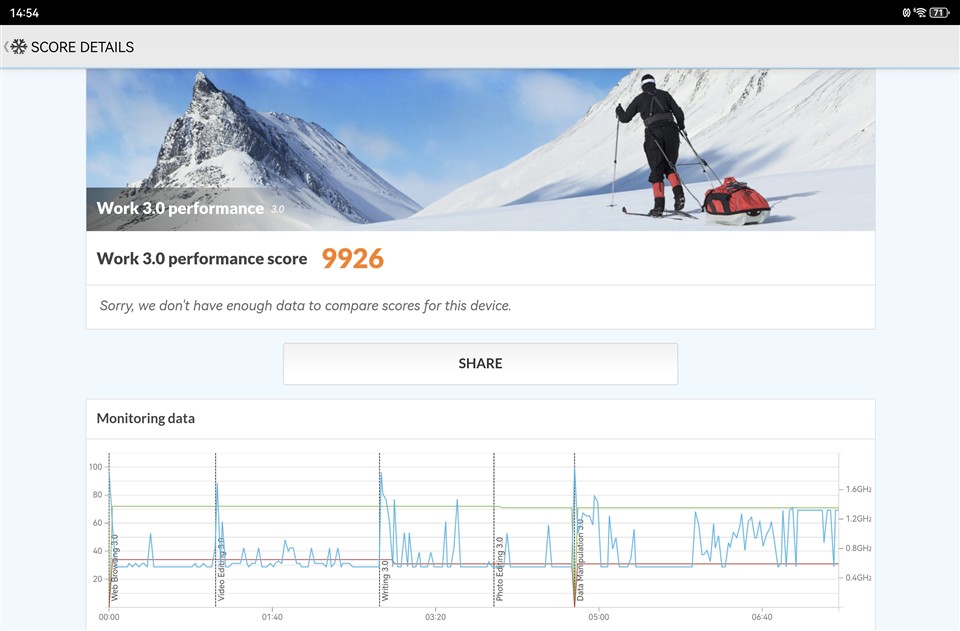Tap the Work 3.0 performance banner image
The width and height of the screenshot is (960, 631).
tap(480, 150)
